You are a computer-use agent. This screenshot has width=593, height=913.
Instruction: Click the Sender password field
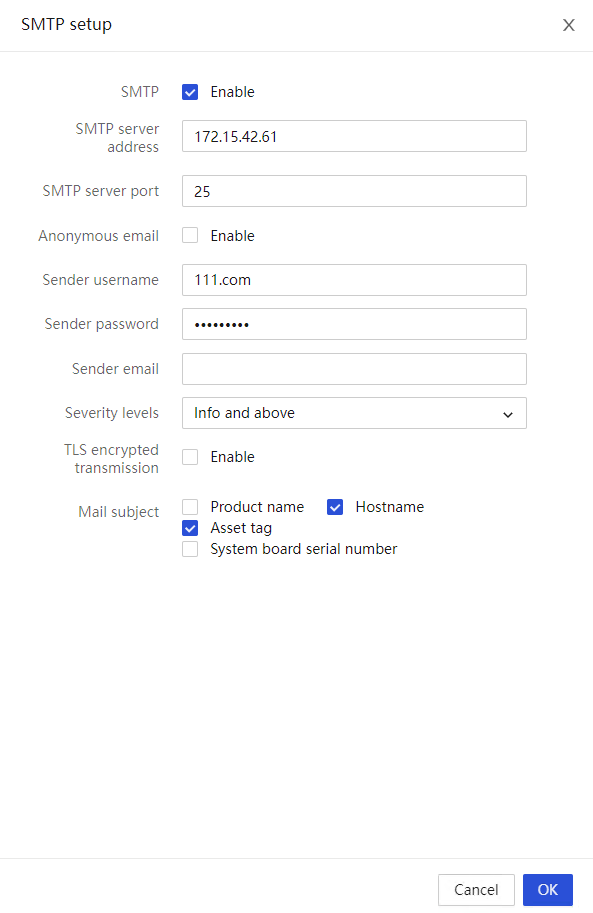coord(354,324)
